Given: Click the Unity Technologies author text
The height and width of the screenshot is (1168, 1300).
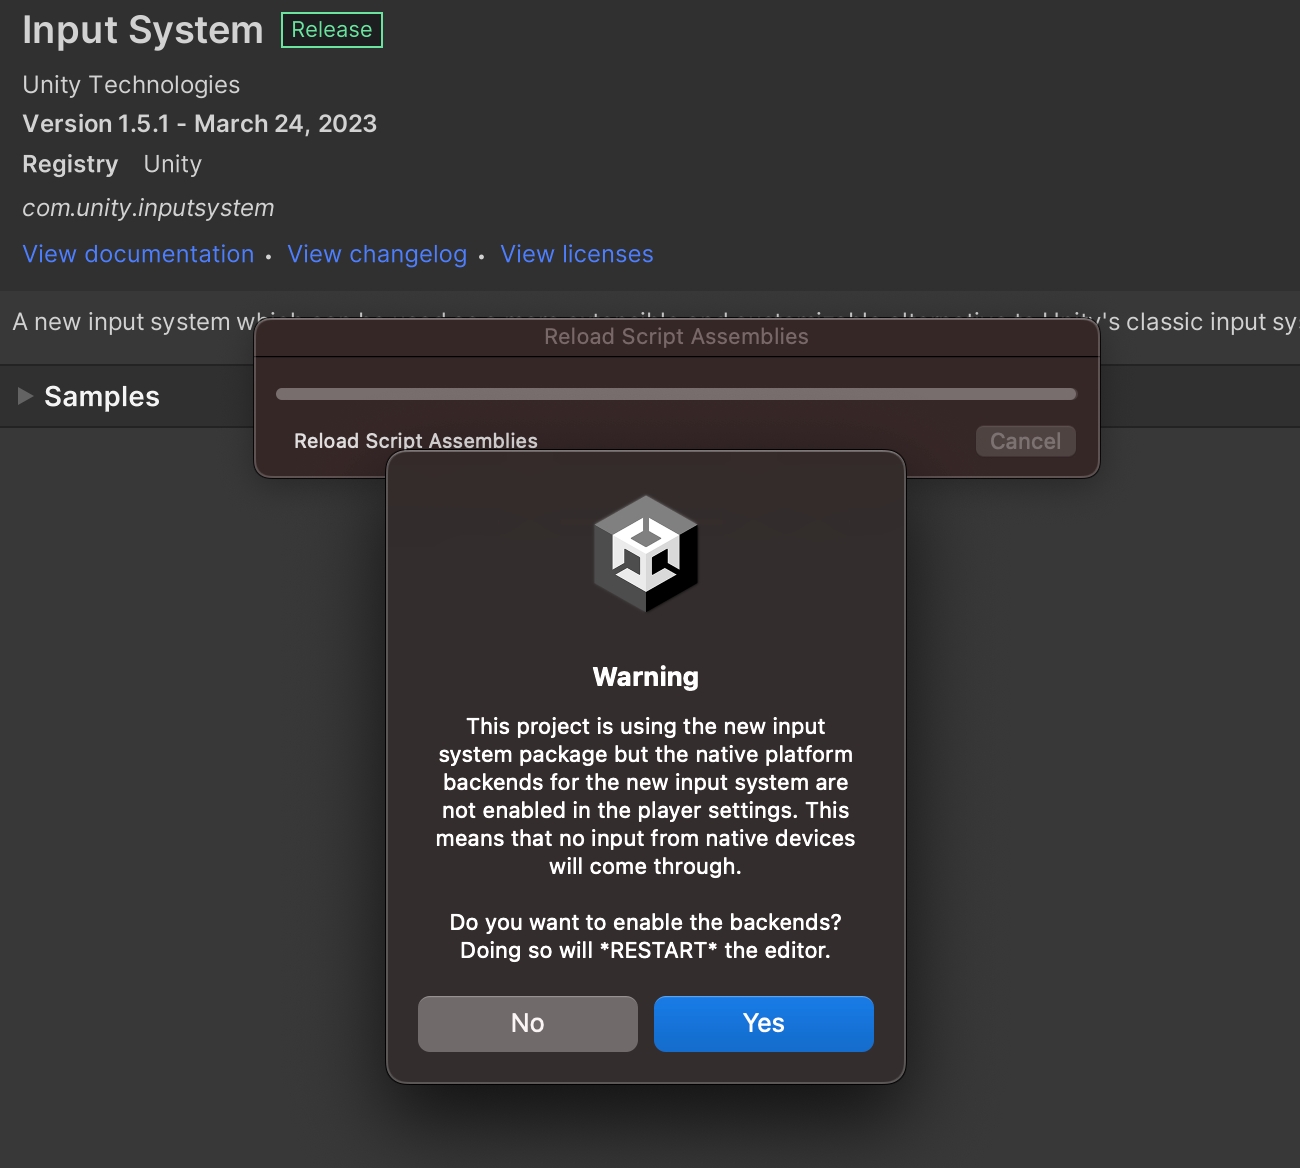Looking at the screenshot, I should pos(131,85).
